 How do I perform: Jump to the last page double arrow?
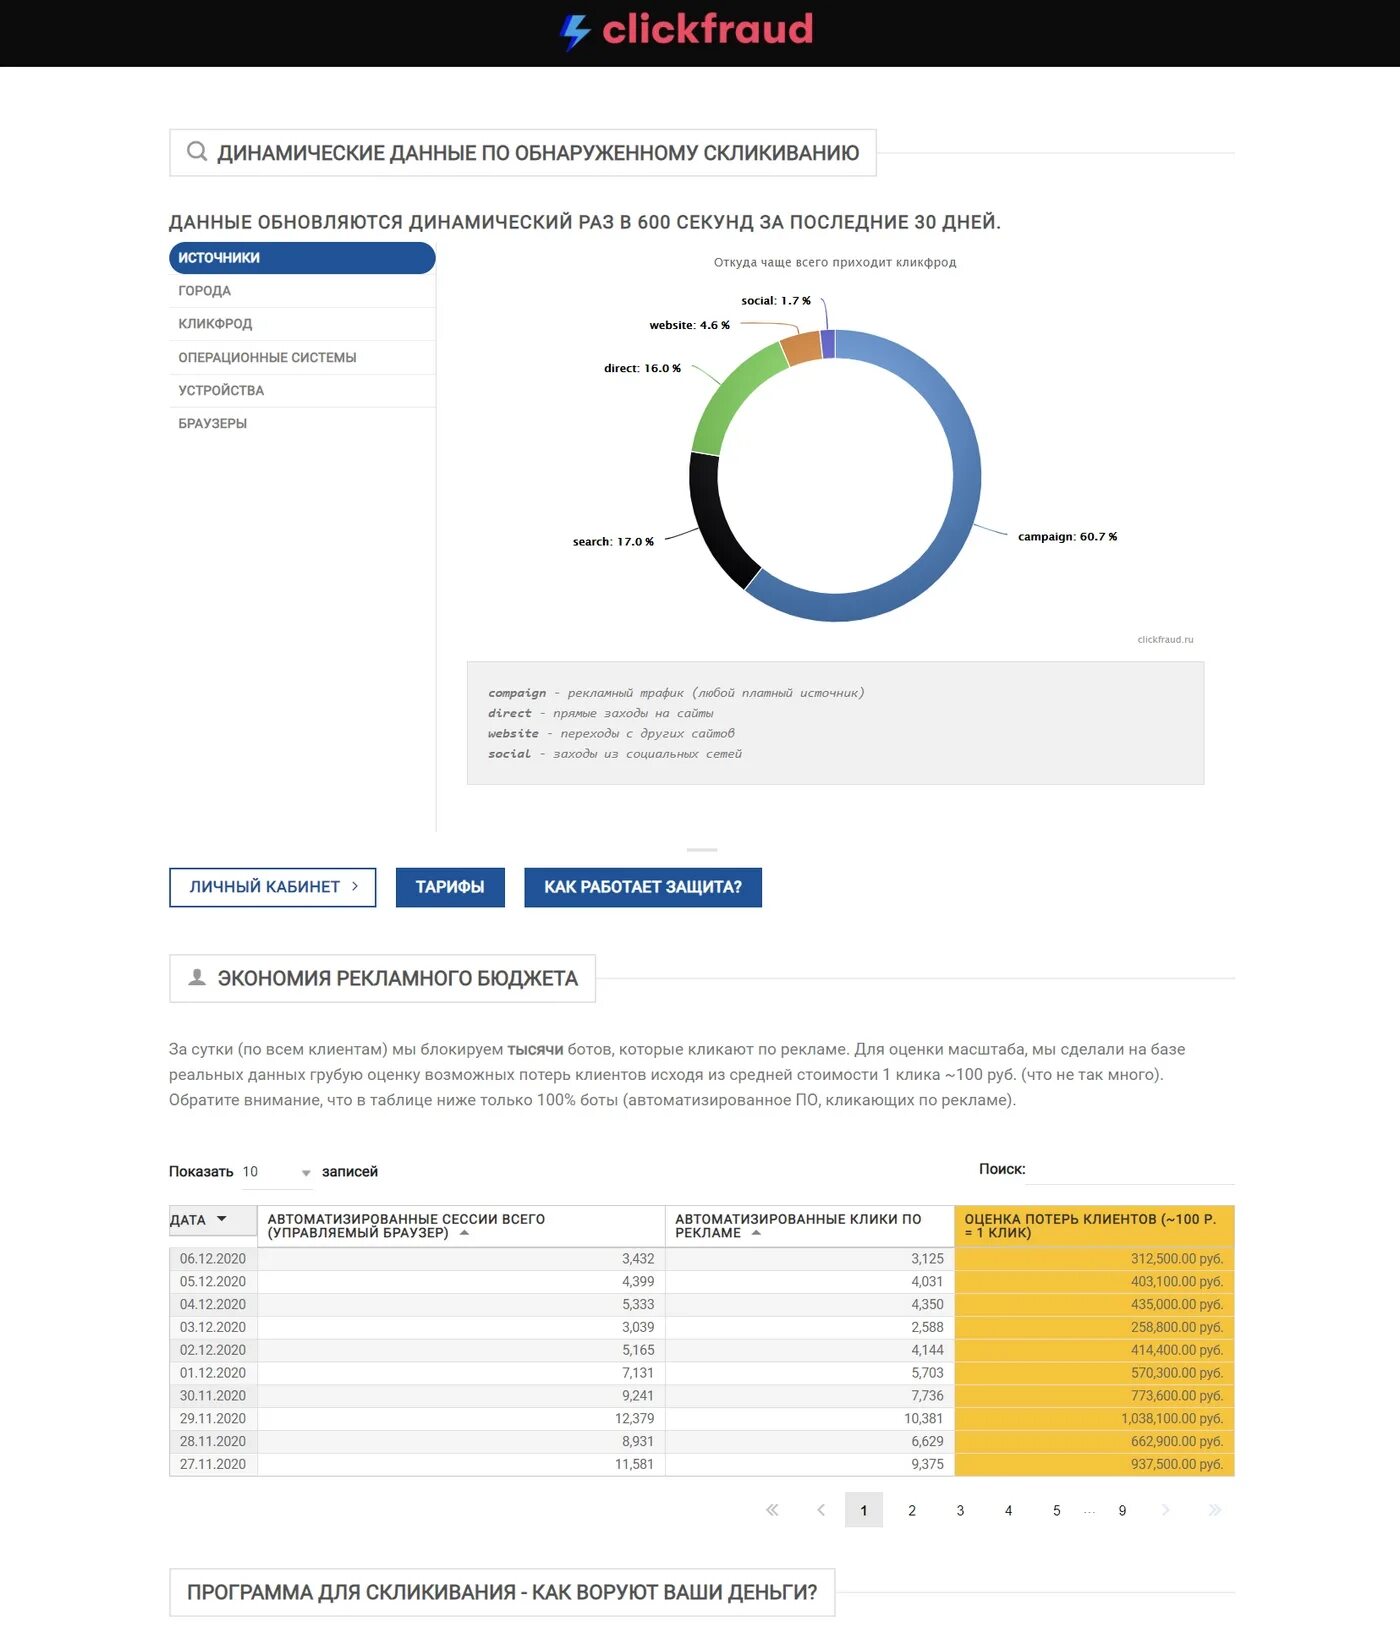click(1215, 1510)
